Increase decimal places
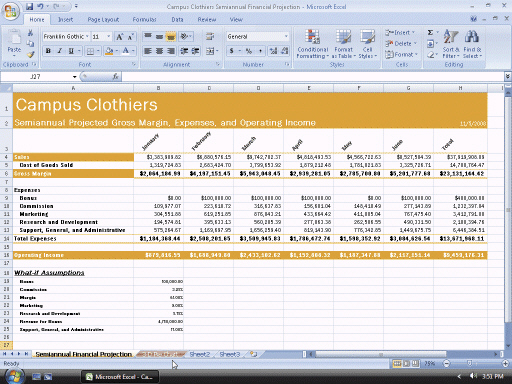The image size is (512, 384). tap(273, 51)
